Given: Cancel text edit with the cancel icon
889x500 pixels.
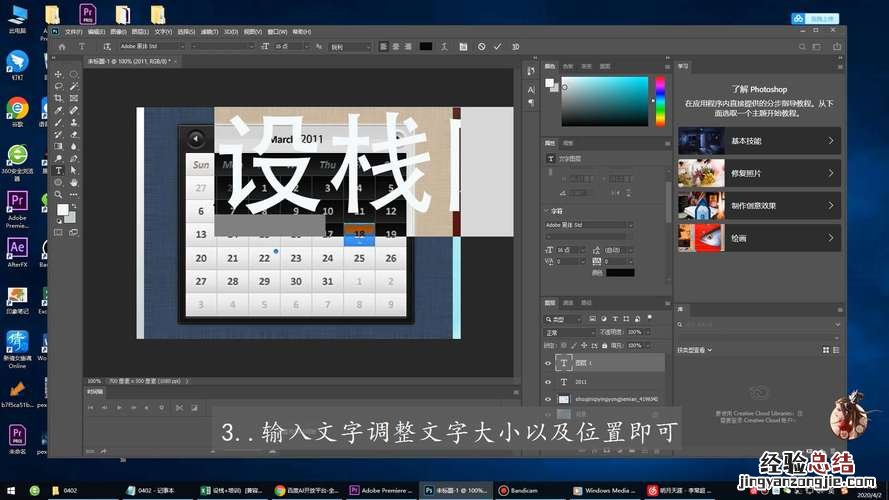Looking at the screenshot, I should pyautogui.click(x=481, y=46).
